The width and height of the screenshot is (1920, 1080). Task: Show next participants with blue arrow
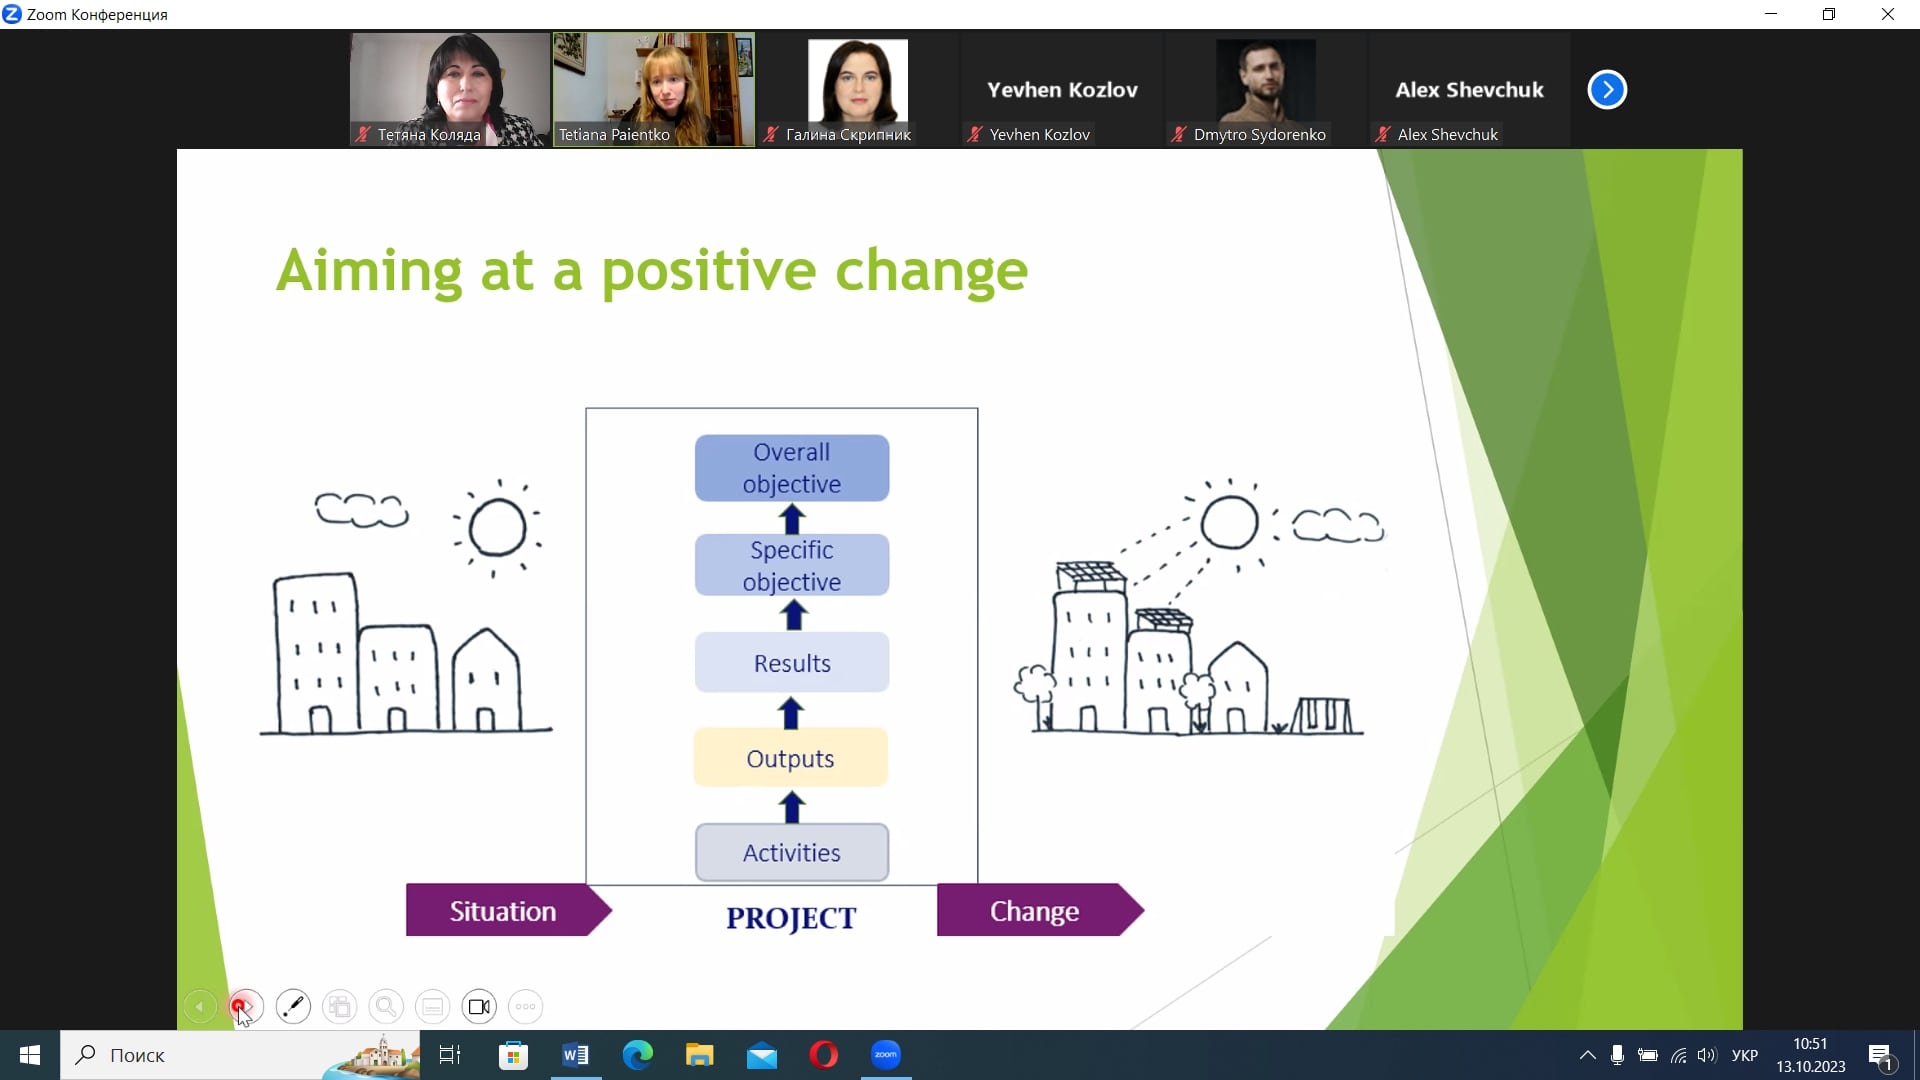click(x=1607, y=90)
